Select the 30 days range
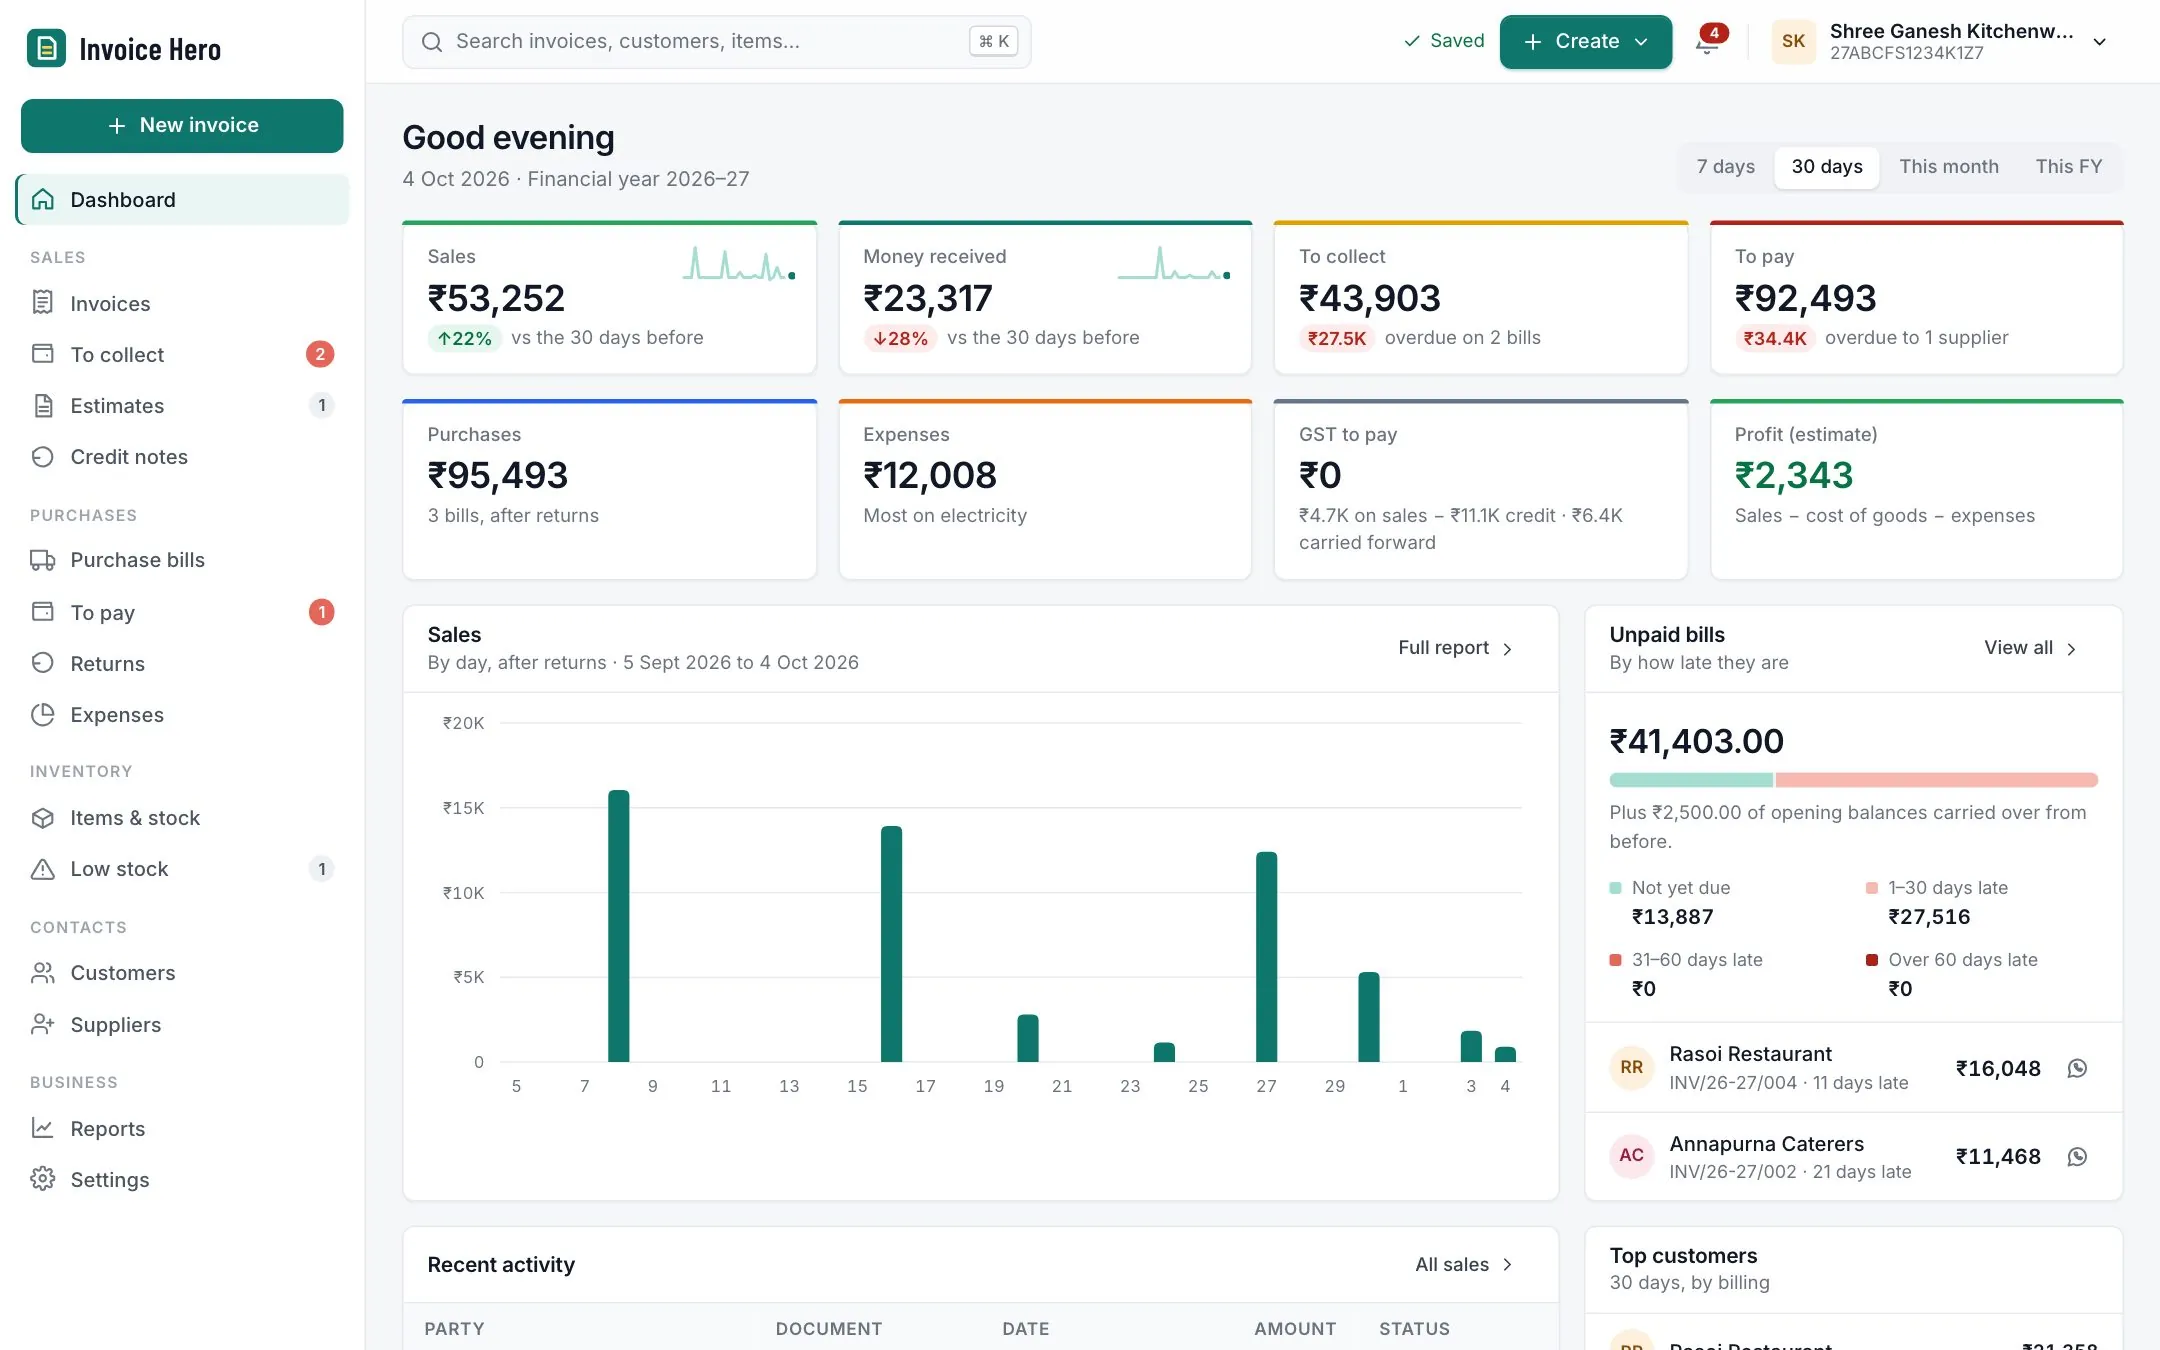The width and height of the screenshot is (2160, 1350). coord(1826,167)
